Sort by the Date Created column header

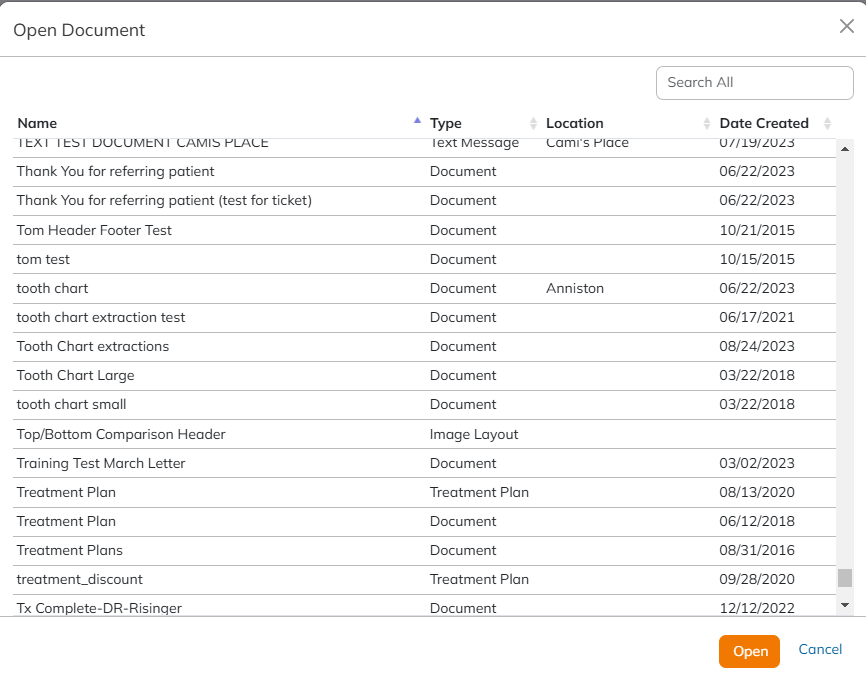coord(764,123)
